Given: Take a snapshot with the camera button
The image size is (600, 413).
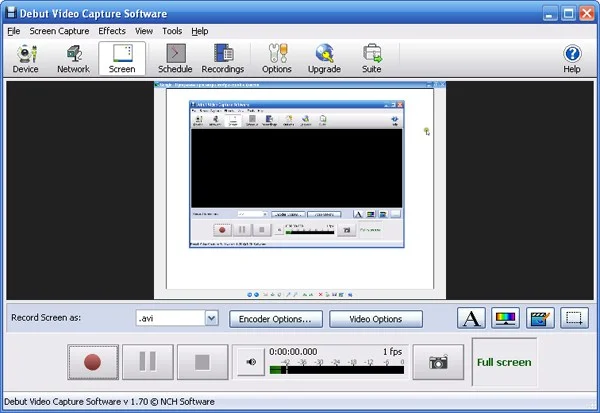Looking at the screenshot, I should point(438,362).
